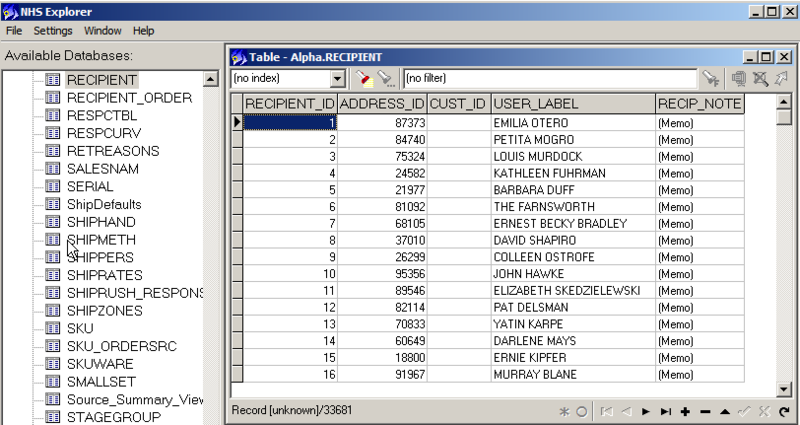Click the table icon beside SHIPZONES
The width and height of the screenshot is (800, 425).
click(53, 310)
